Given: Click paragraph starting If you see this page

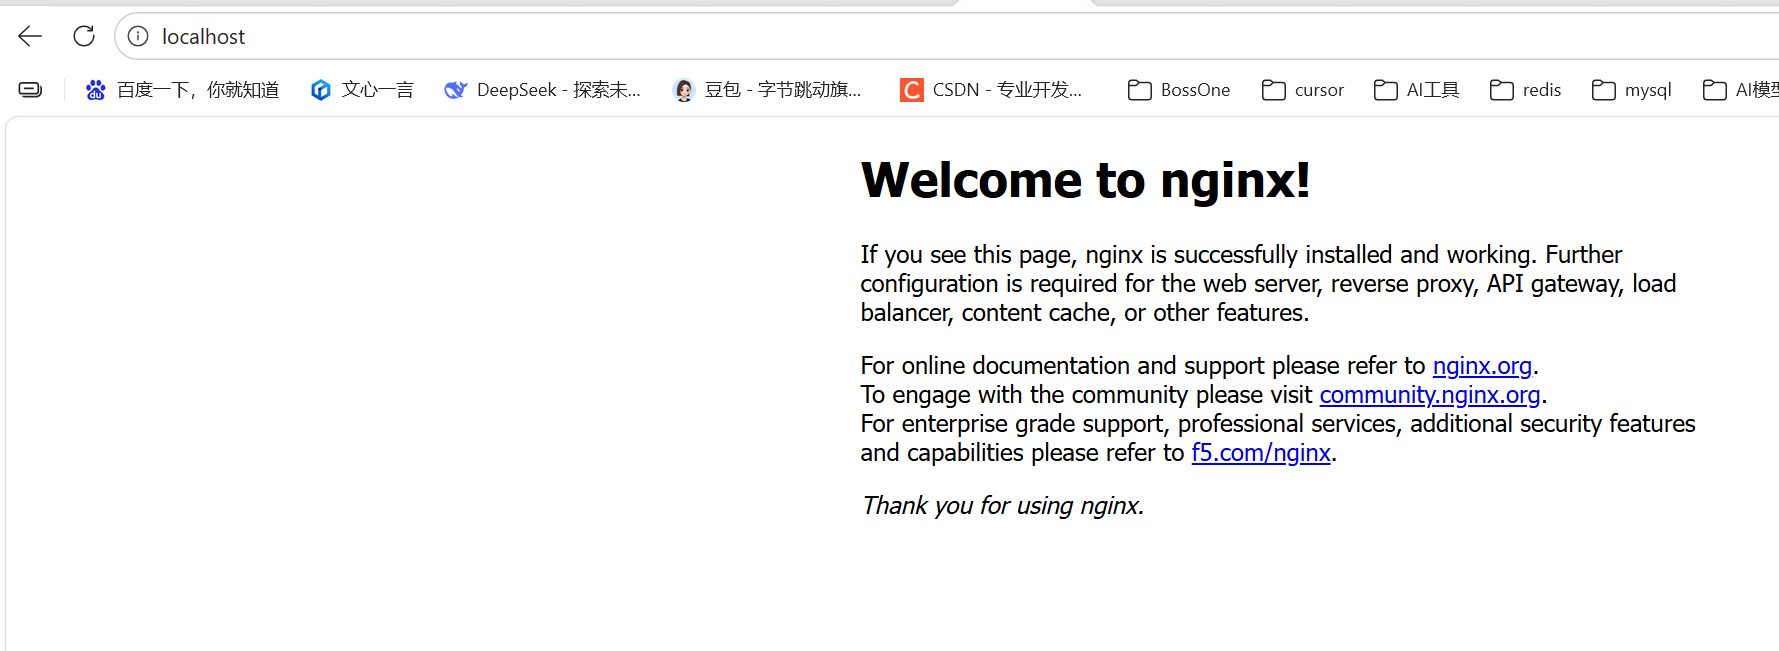Looking at the screenshot, I should (x=1269, y=284).
